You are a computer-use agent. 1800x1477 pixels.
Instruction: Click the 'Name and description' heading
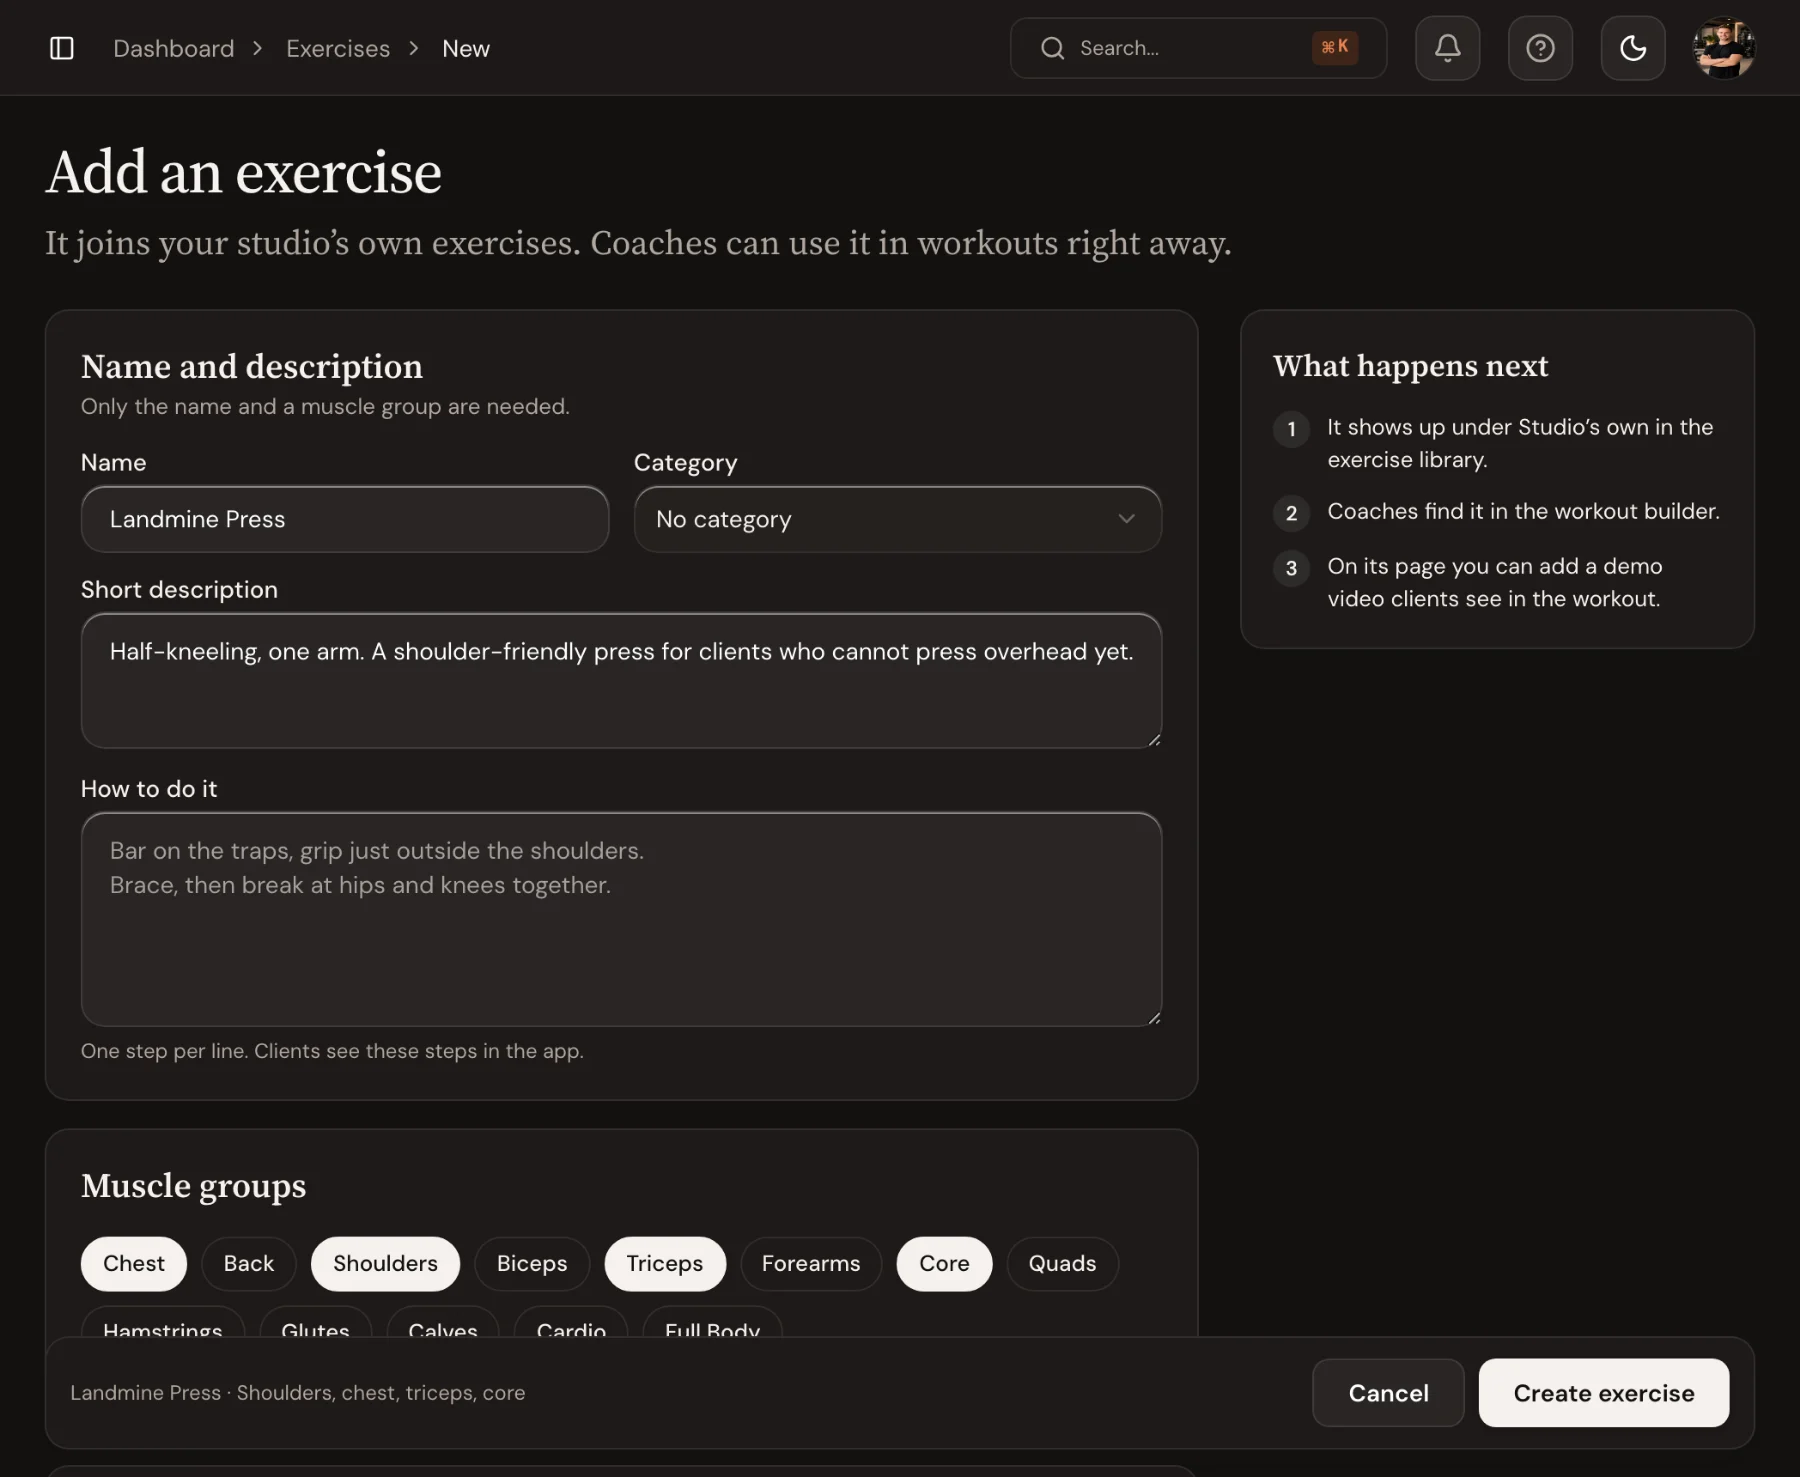click(252, 367)
